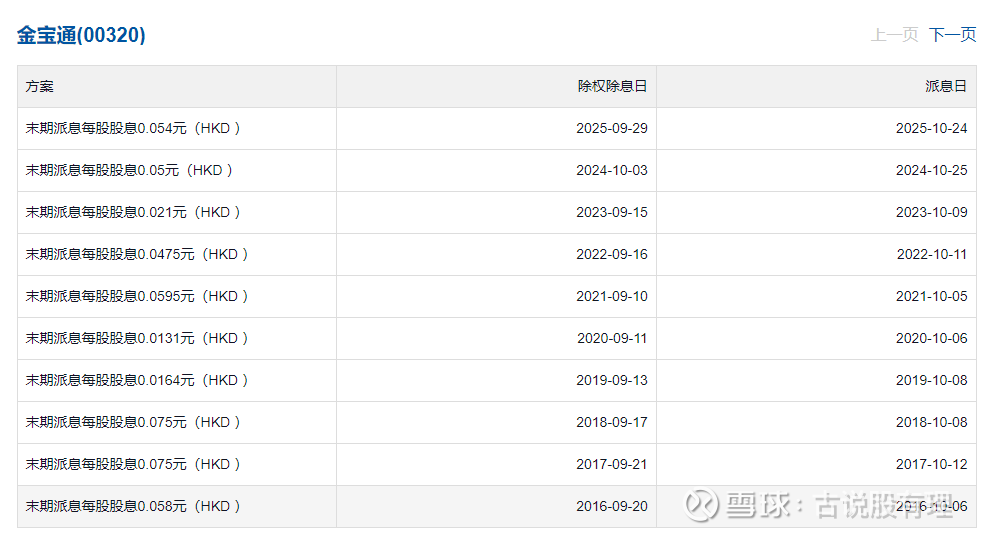Click the 上一页 previous page link
This screenshot has width=982, height=536.
[894, 35]
